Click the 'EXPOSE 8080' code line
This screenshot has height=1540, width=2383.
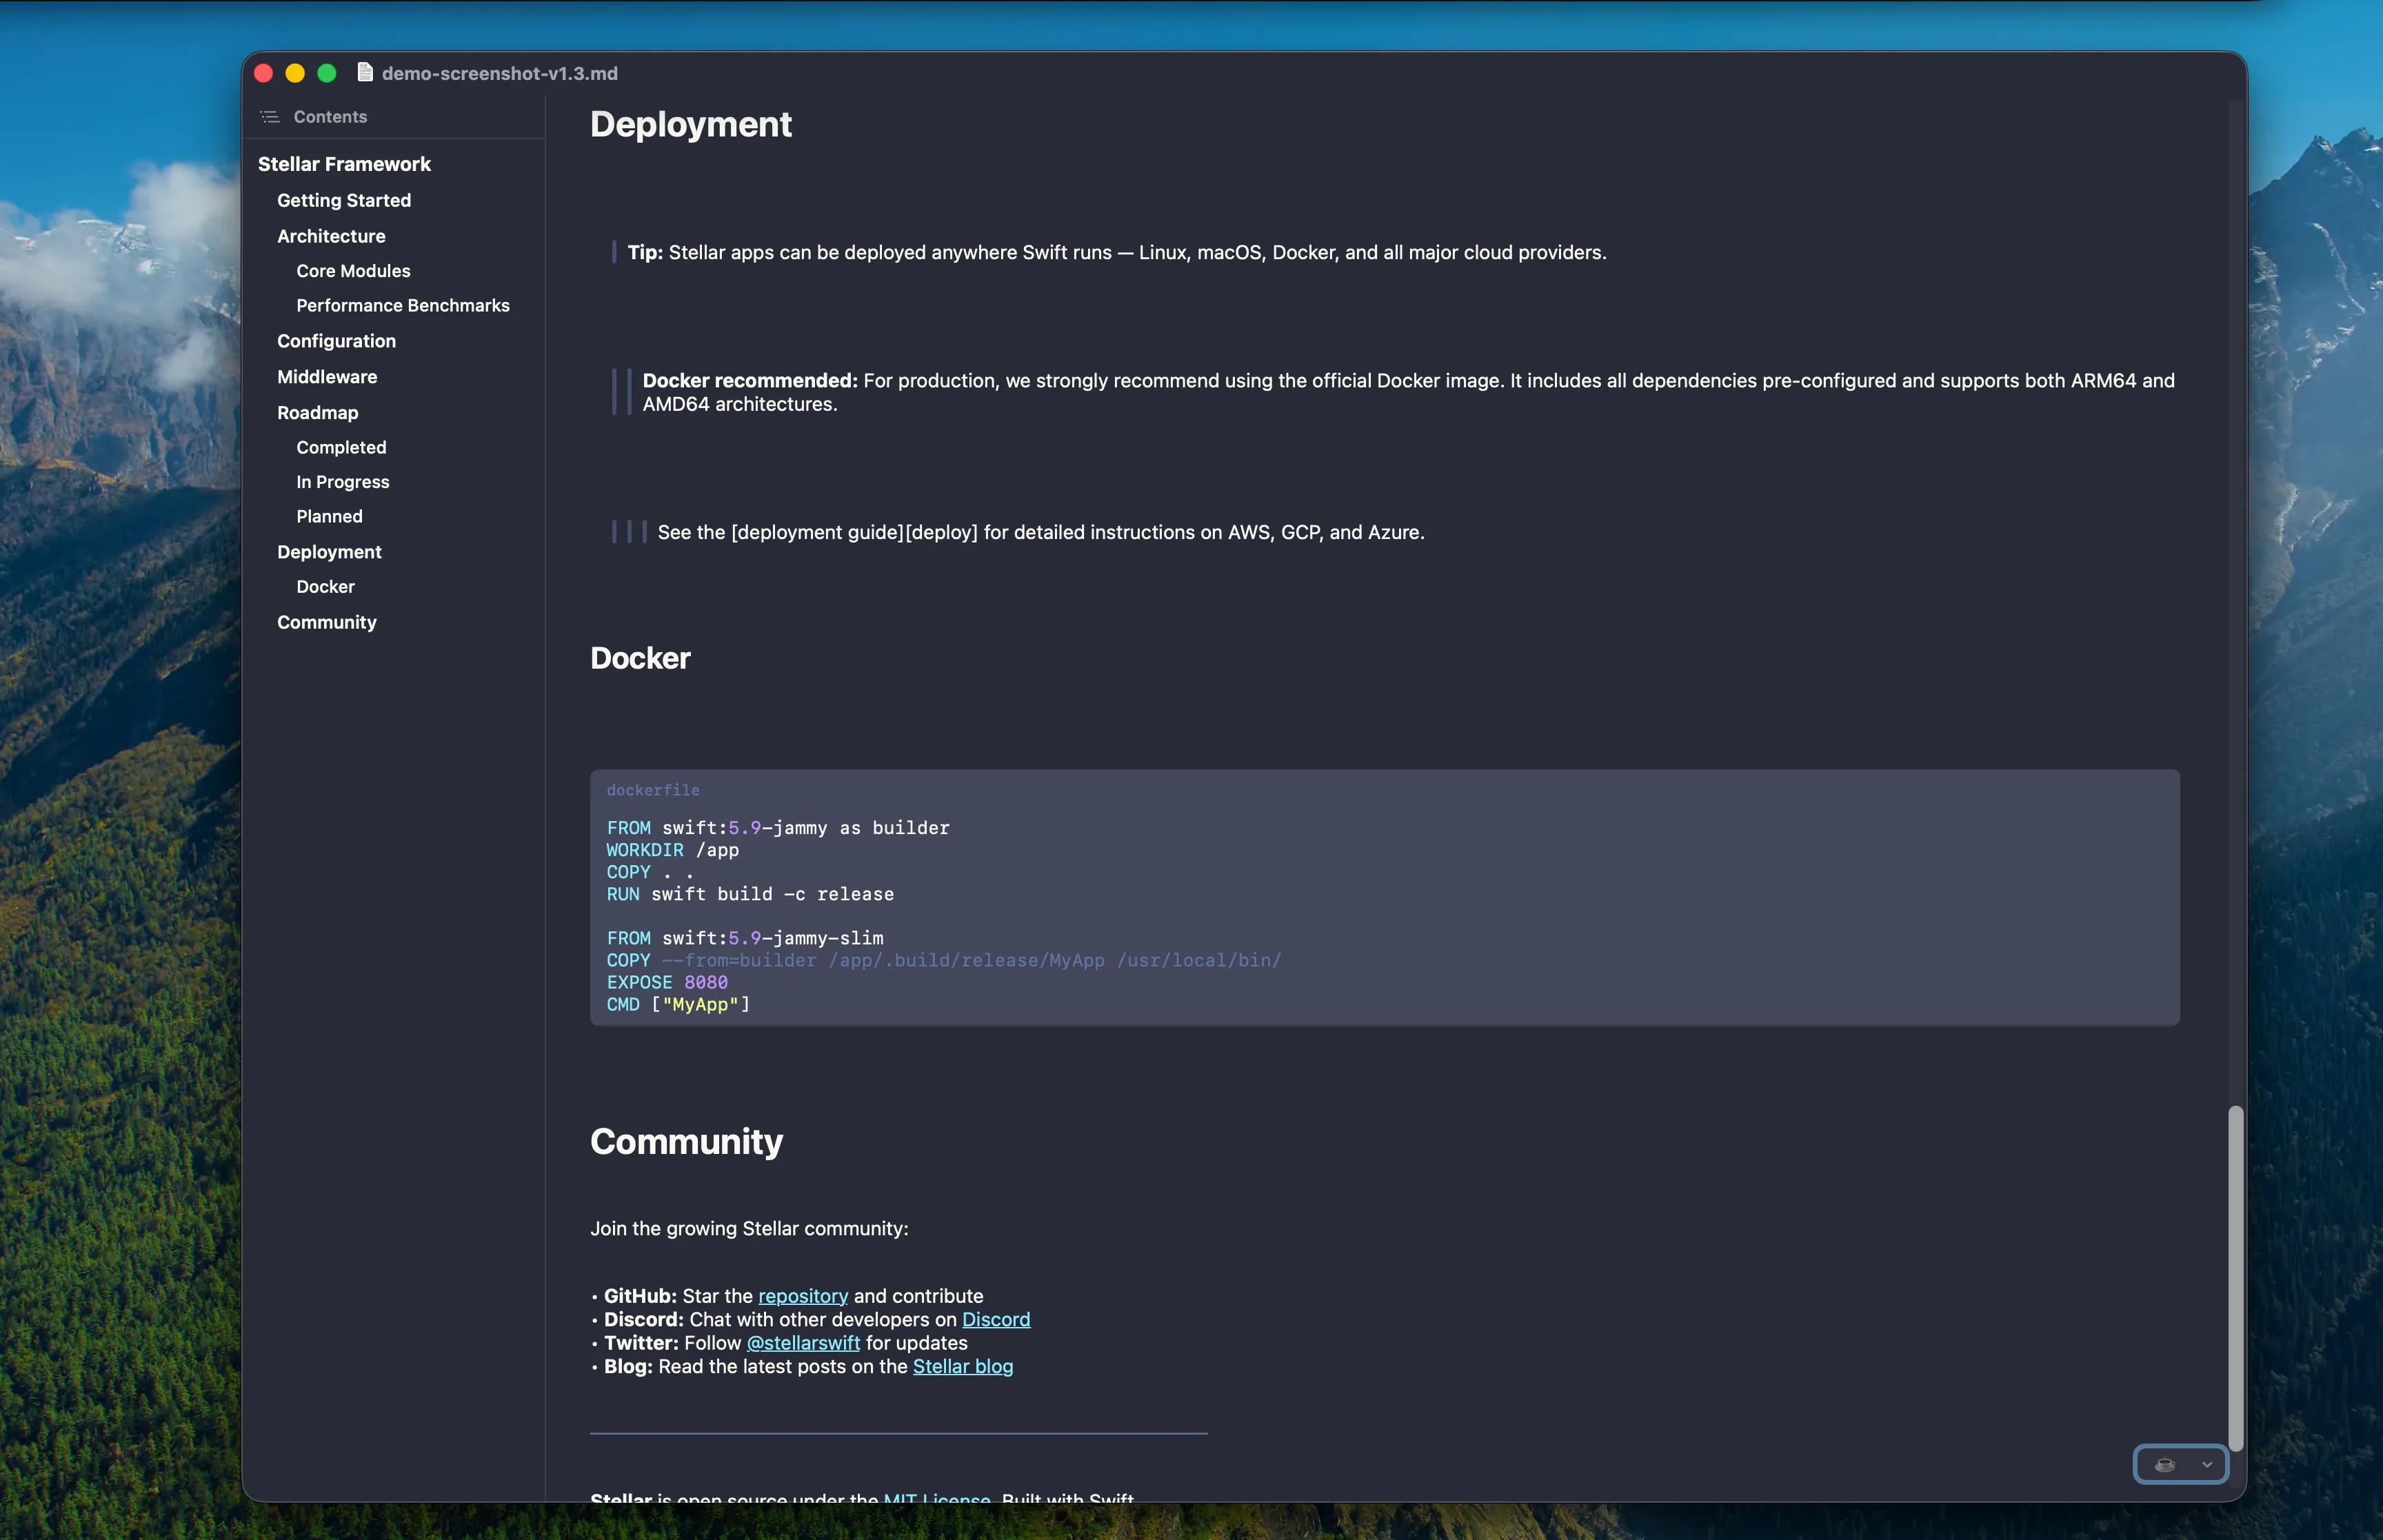(667, 982)
